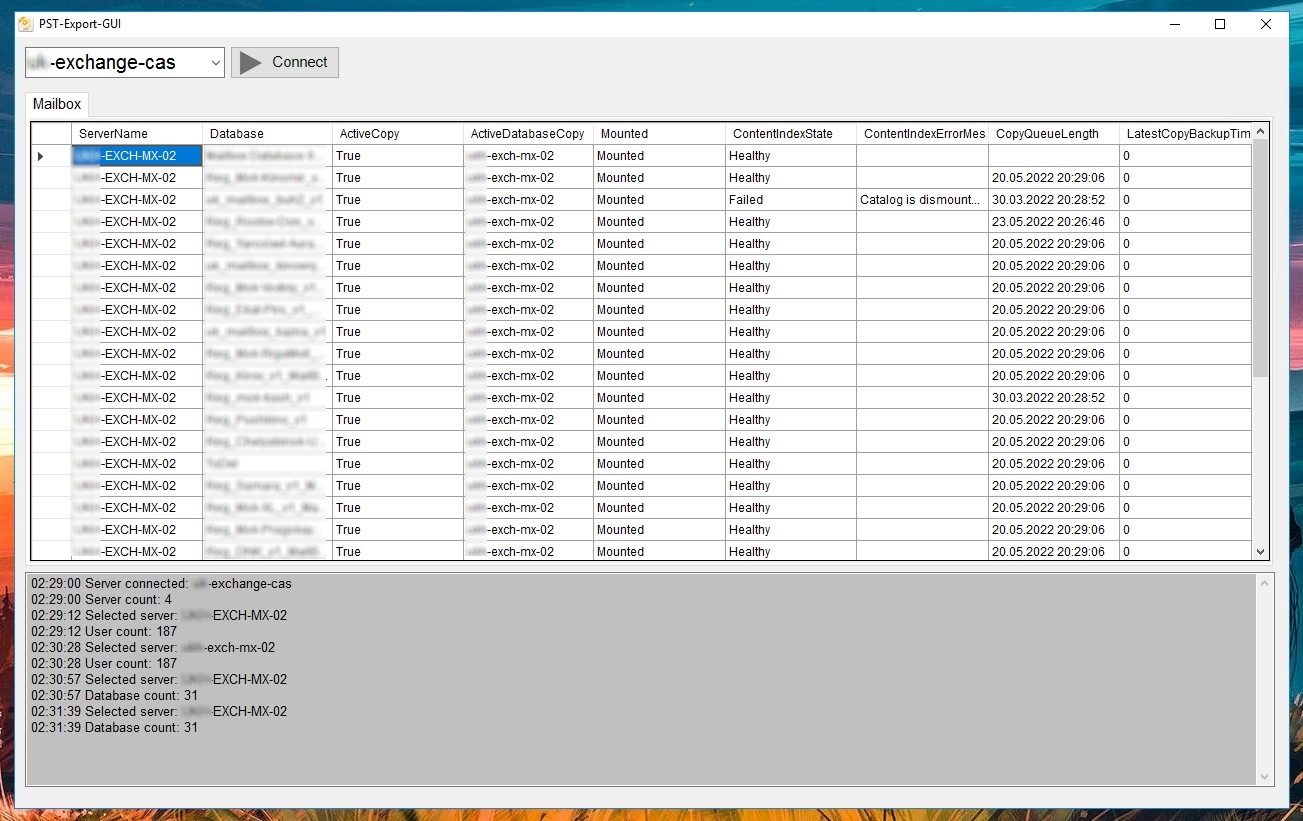Select the True cell in the Failed row
This screenshot has height=821, width=1303.
398,200
